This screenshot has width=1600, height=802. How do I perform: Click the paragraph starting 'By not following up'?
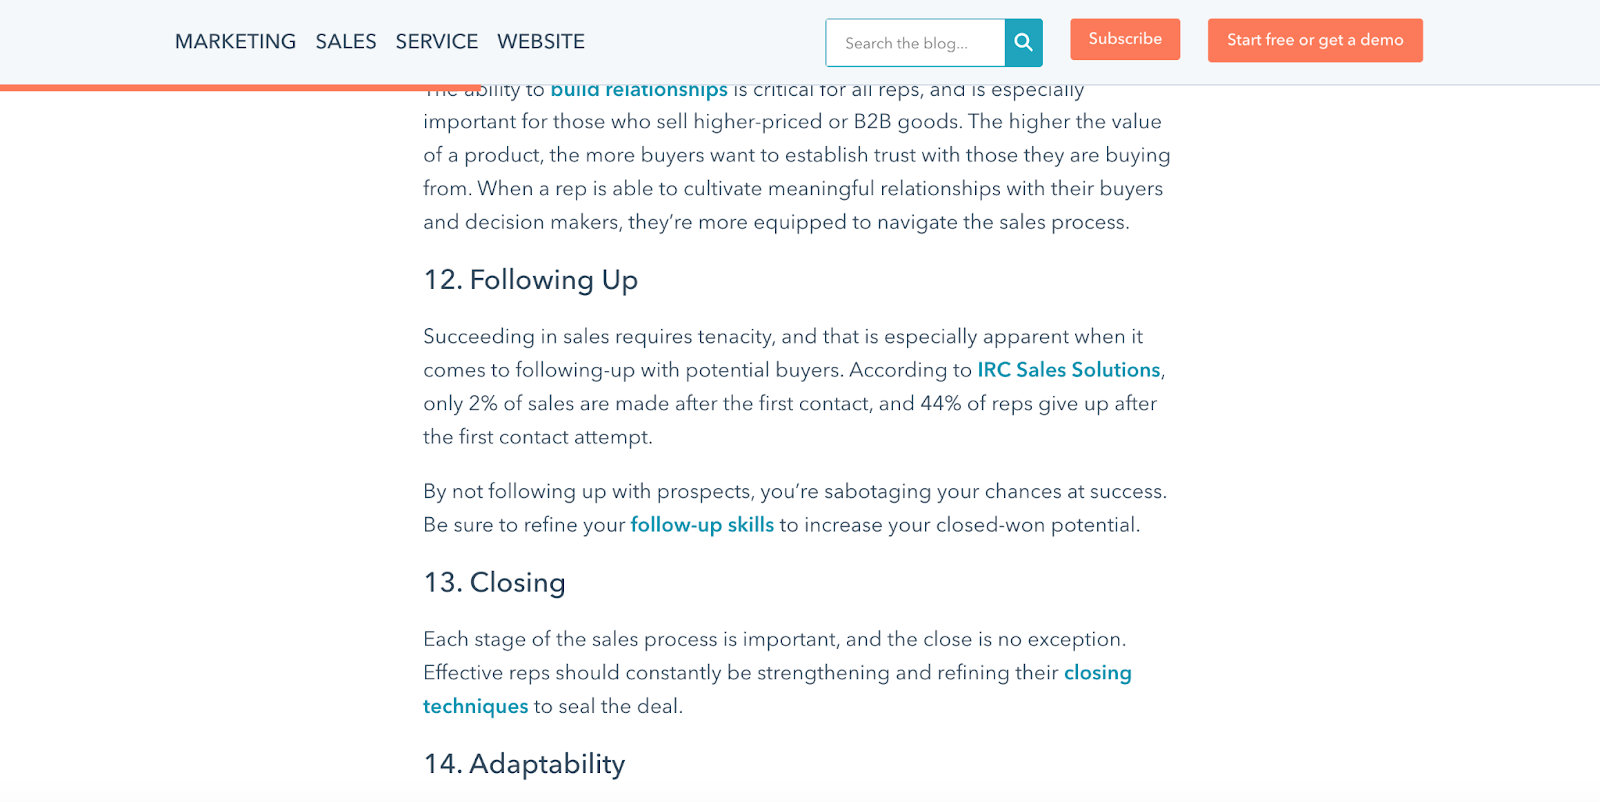795,508
